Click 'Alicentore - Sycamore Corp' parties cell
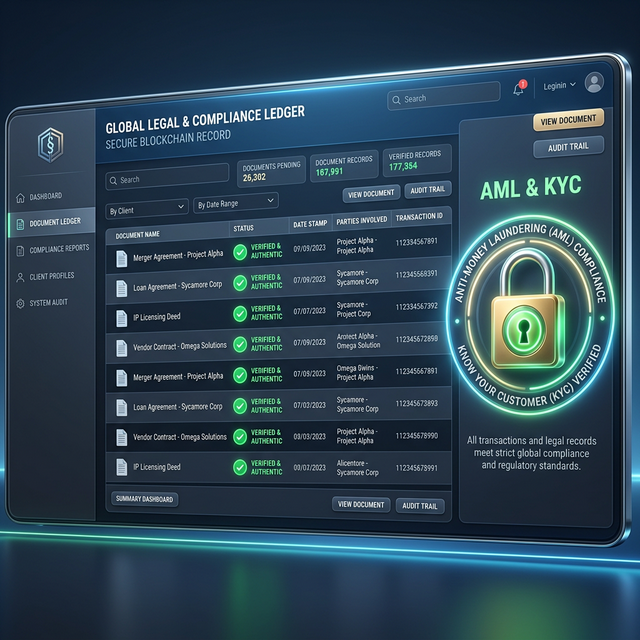Viewport: 640px width, 640px height. [358, 468]
